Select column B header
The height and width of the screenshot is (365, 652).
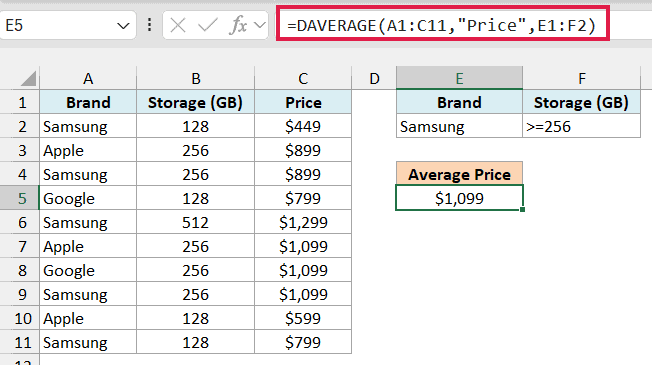[x=195, y=78]
